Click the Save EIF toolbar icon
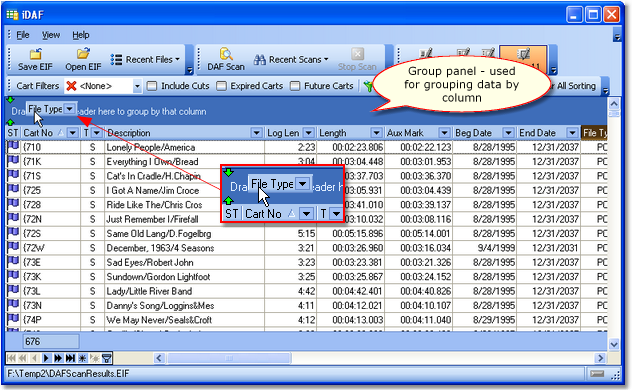Viewport: 632px width, 392px height. pyautogui.click(x=35, y=54)
